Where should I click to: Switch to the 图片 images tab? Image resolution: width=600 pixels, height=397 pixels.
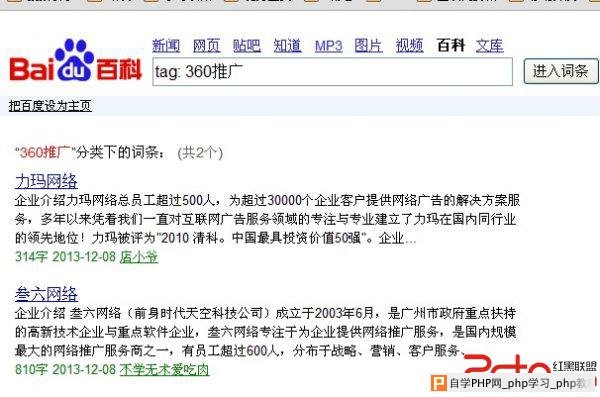(368, 46)
